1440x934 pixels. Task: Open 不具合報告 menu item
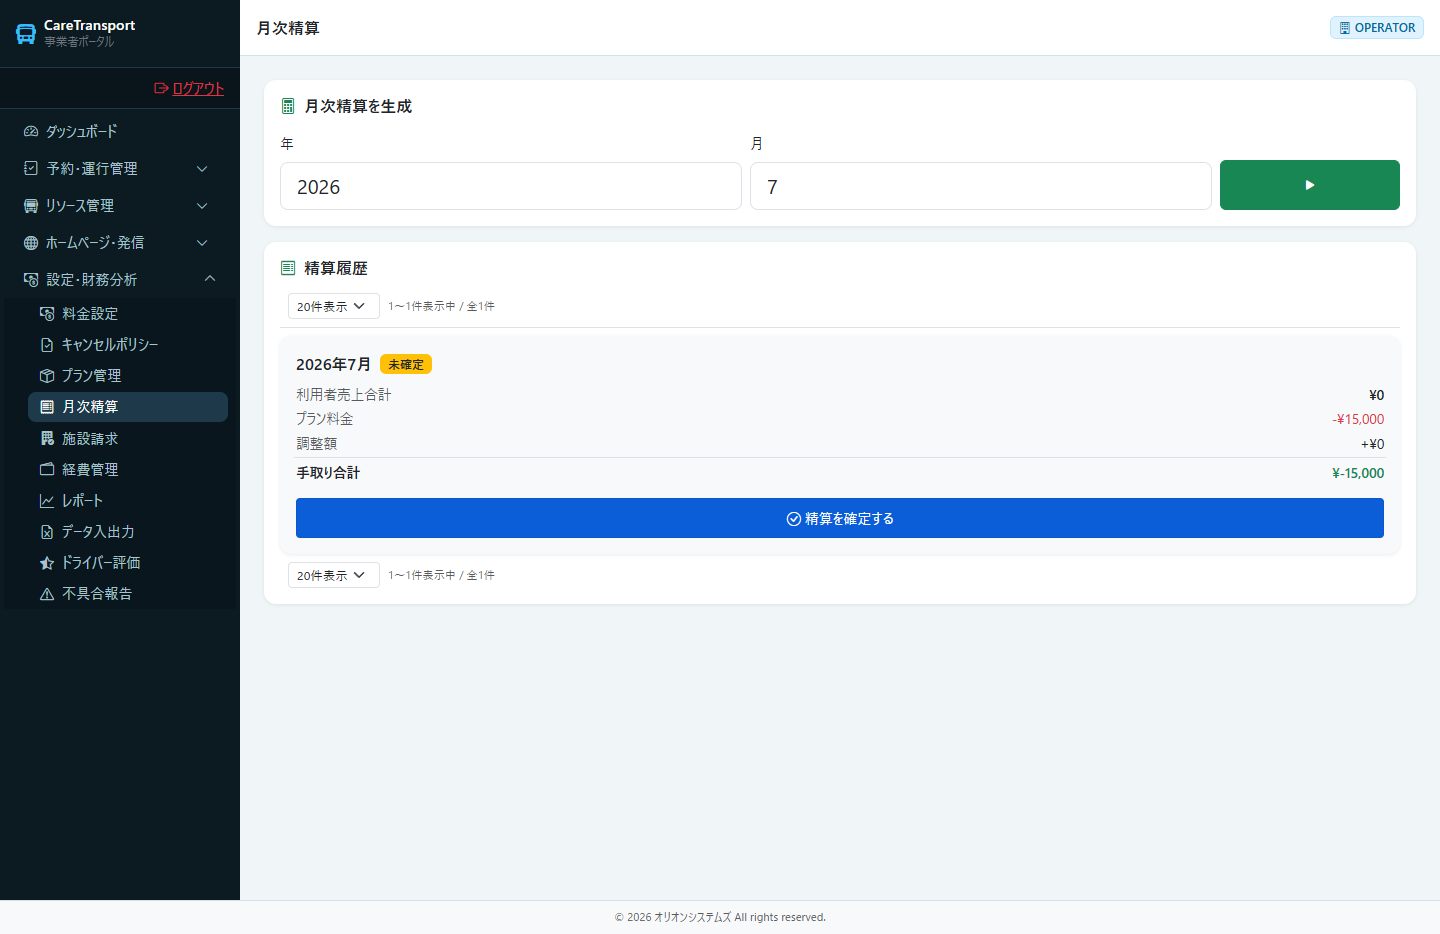(x=128, y=593)
